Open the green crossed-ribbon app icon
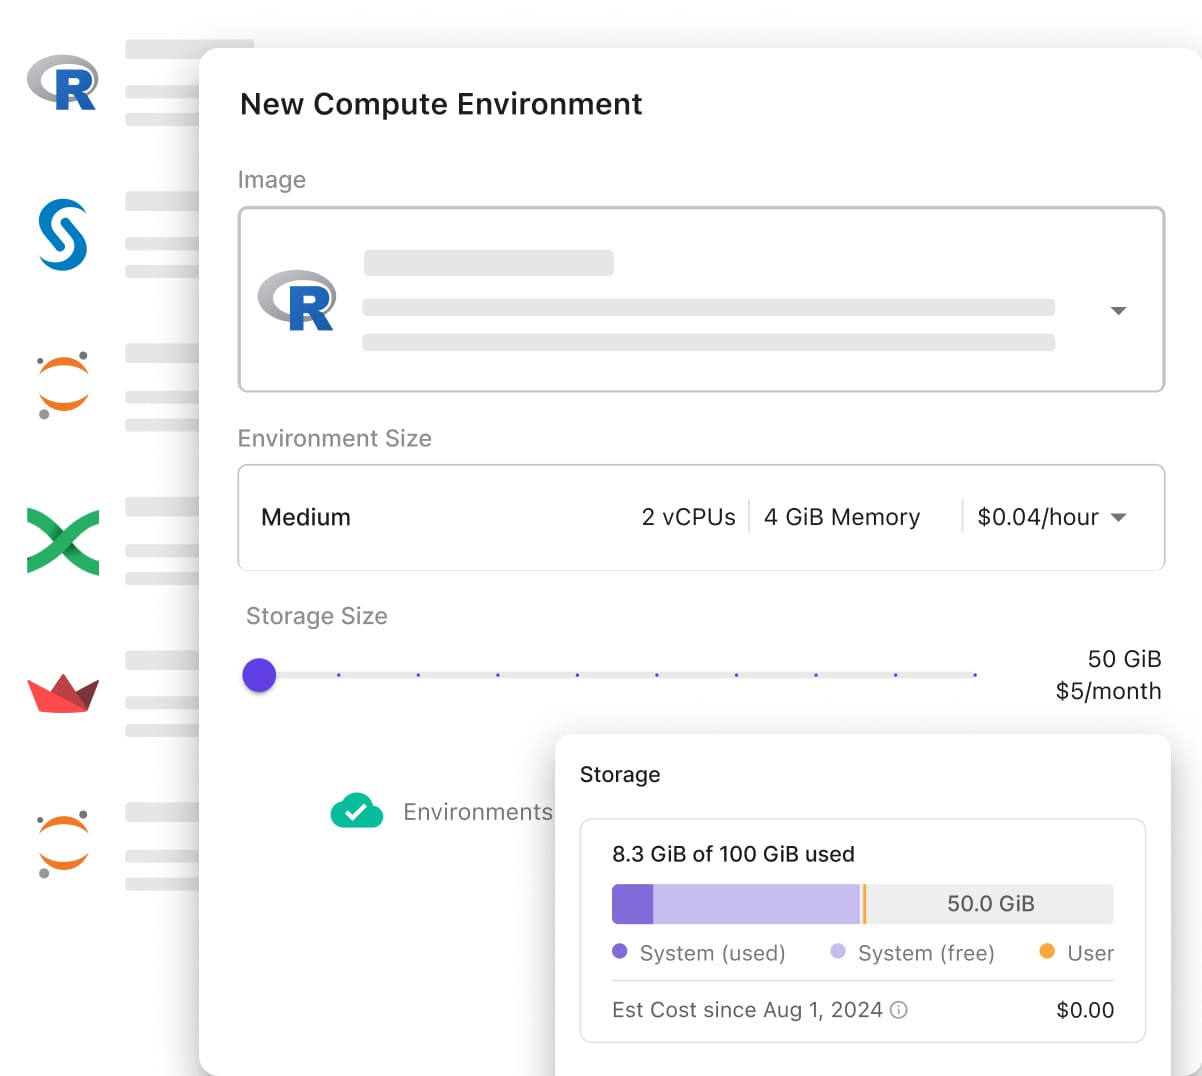Screen dimensions: 1202x1076 pyautogui.click(x=63, y=541)
